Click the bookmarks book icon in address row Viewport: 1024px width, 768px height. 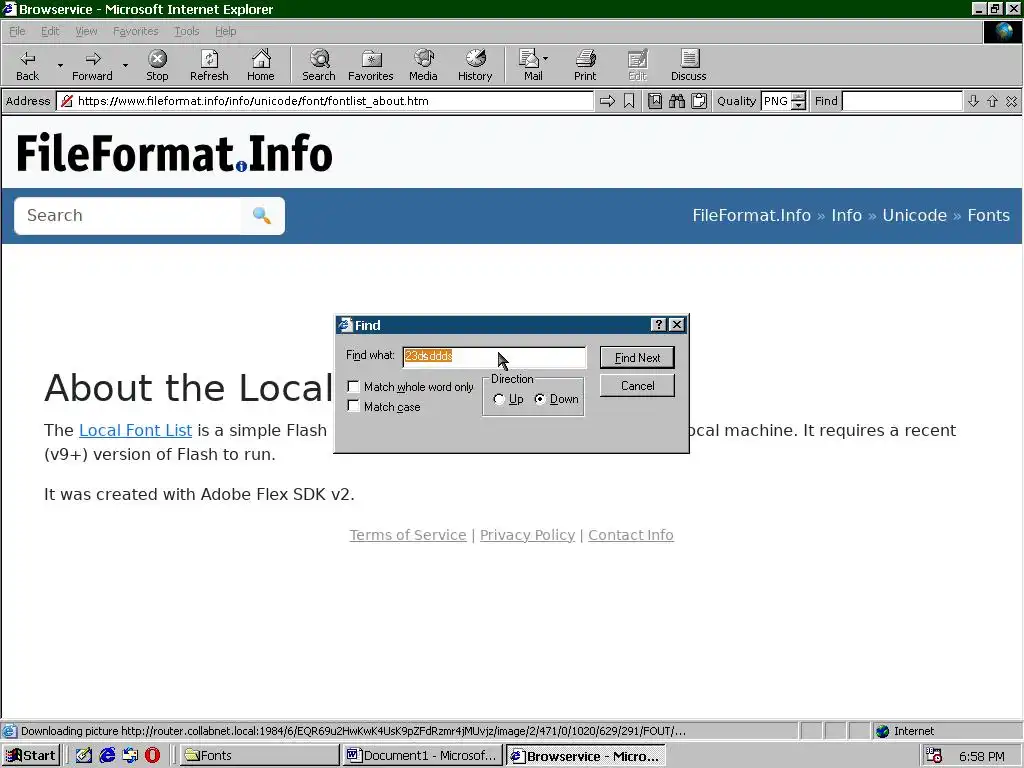point(655,101)
